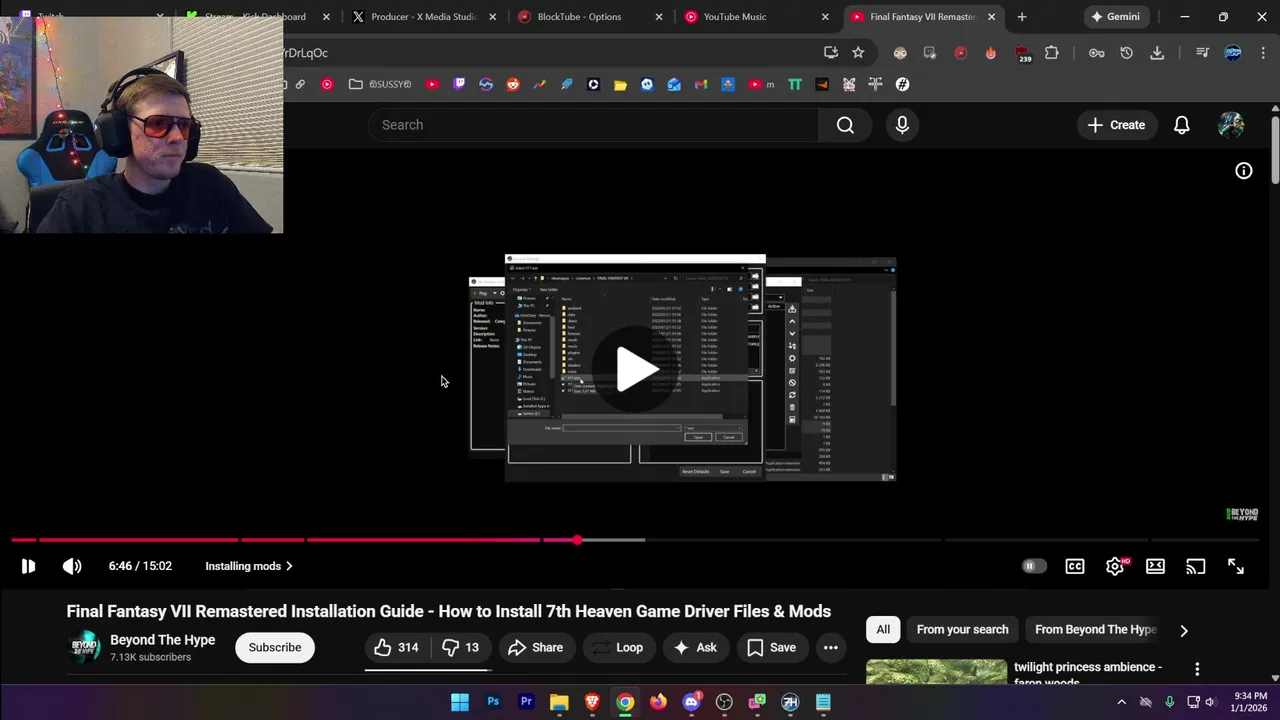Toggle the autoplay switch in player controls
The image size is (1280, 720).
tap(1034, 566)
